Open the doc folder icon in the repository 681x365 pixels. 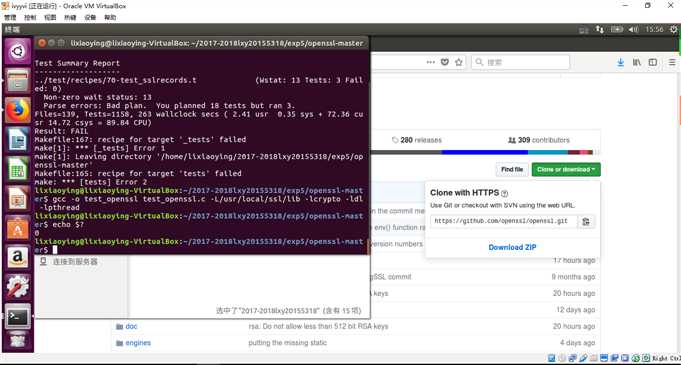click(119, 326)
